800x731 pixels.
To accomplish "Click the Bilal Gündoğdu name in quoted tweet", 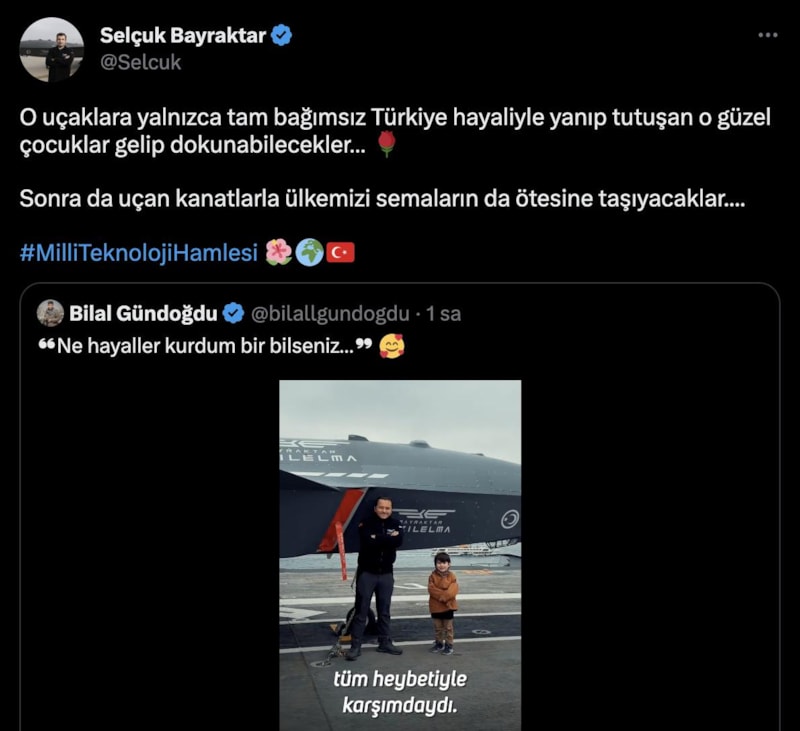I will [143, 313].
